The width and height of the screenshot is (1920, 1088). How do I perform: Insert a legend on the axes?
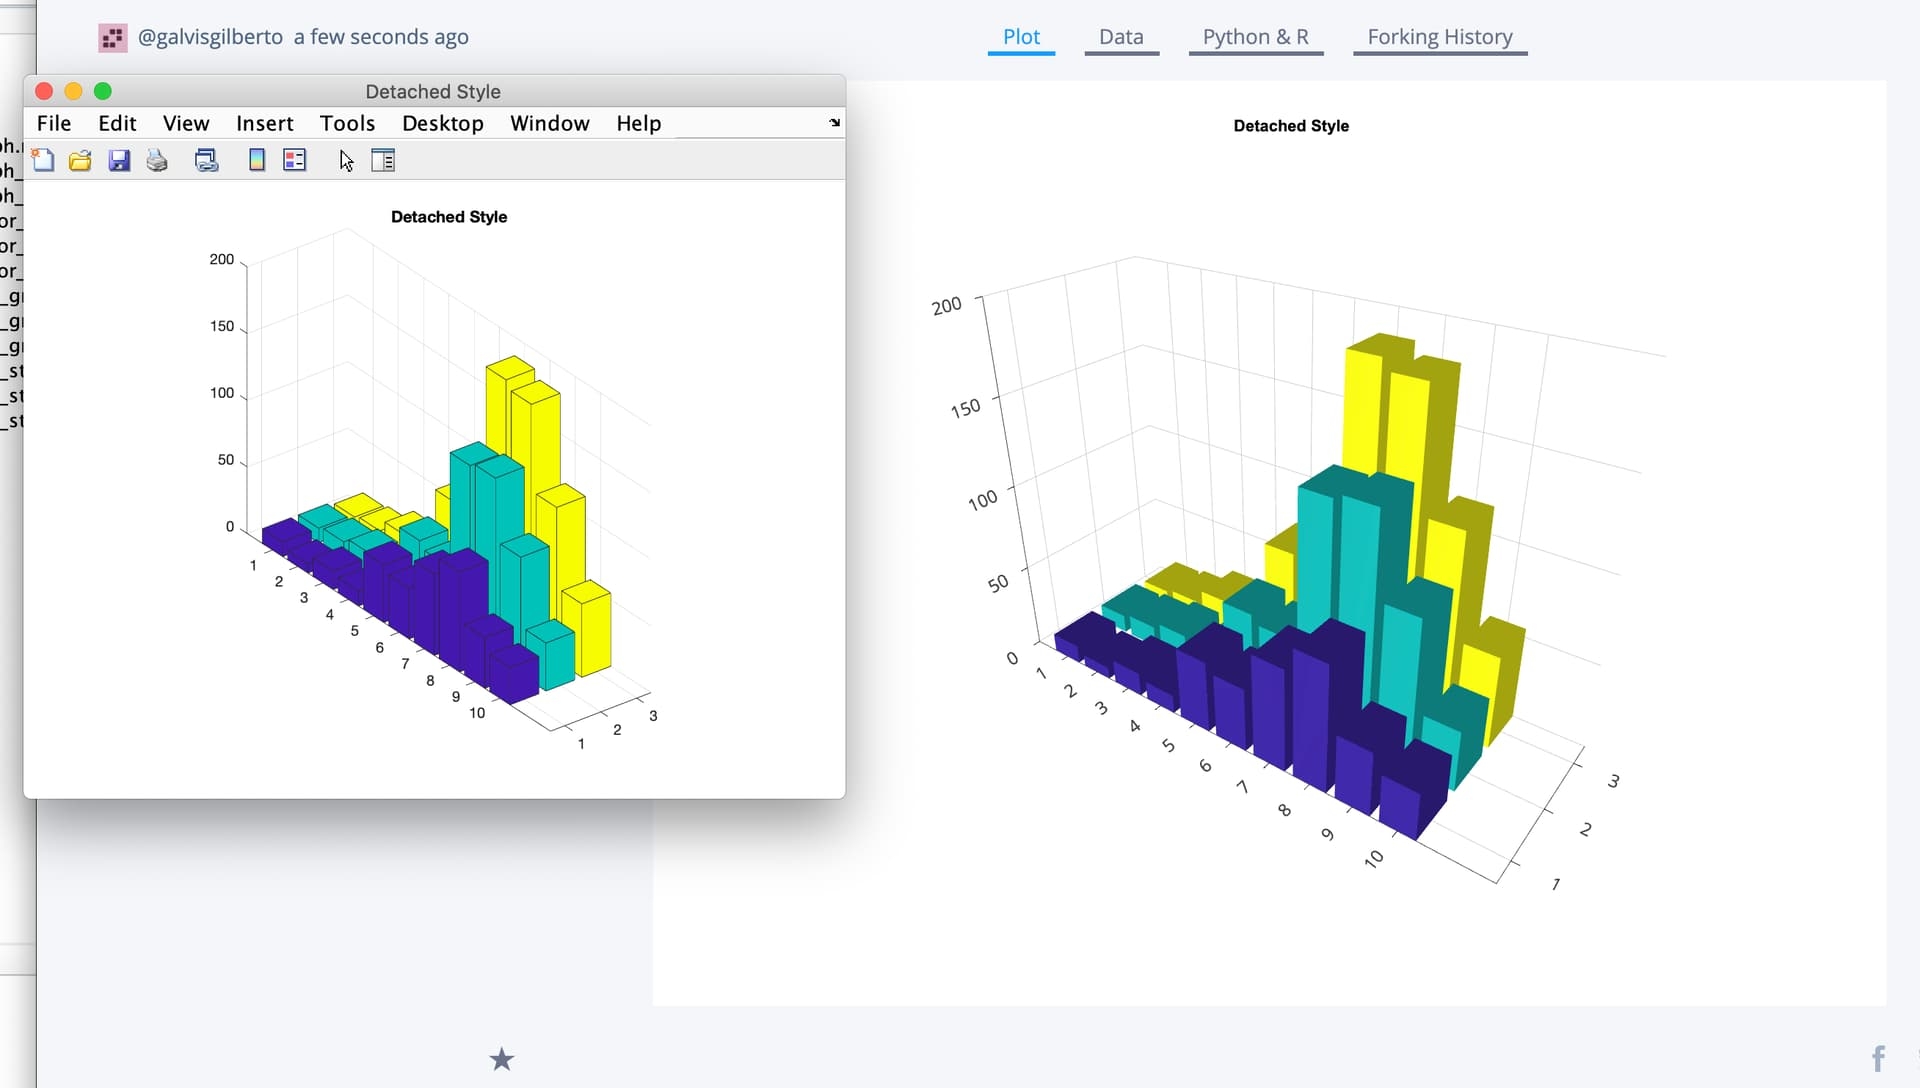tap(294, 160)
